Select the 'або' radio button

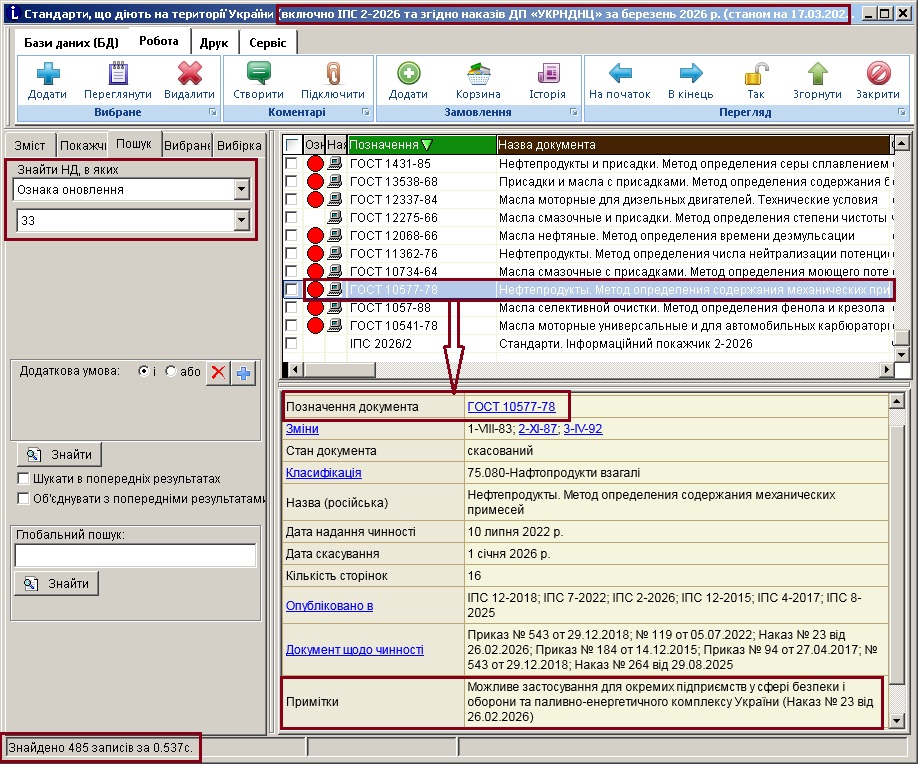click(171, 371)
